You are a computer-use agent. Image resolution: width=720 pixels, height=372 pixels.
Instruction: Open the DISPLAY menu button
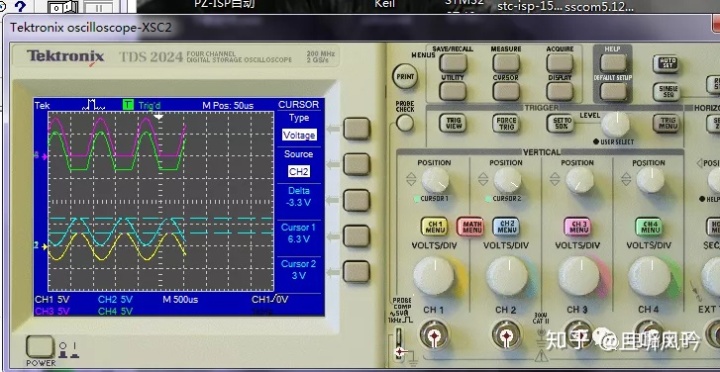point(560,91)
